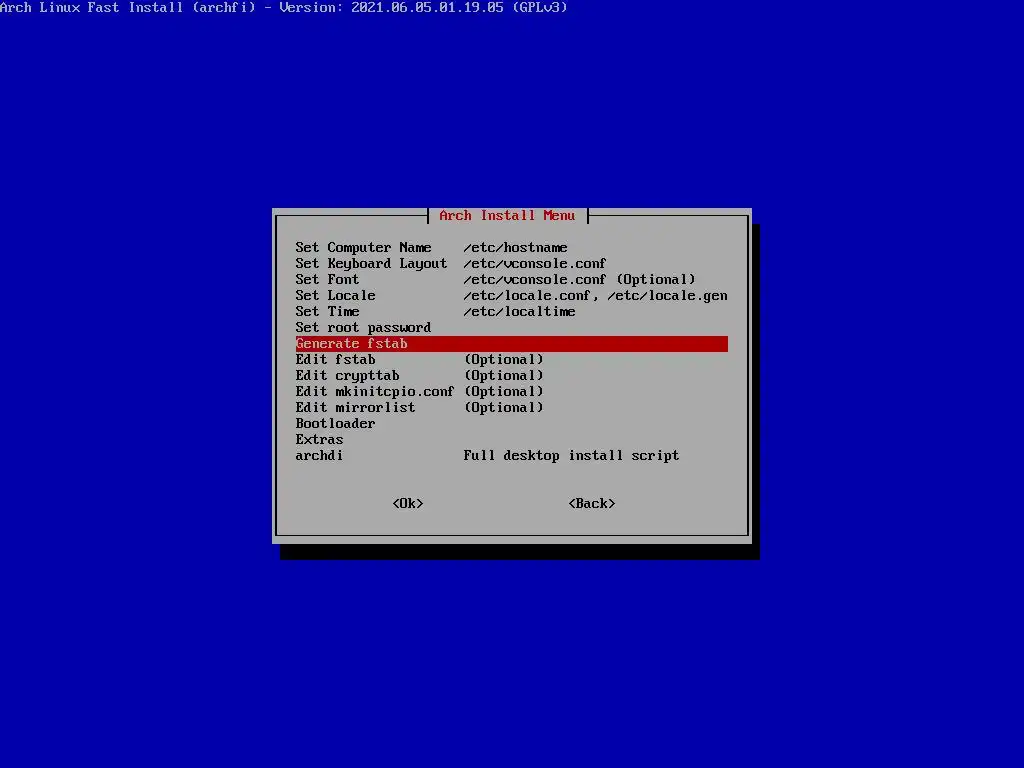Click the /etc/hostname description text

click(x=515, y=248)
